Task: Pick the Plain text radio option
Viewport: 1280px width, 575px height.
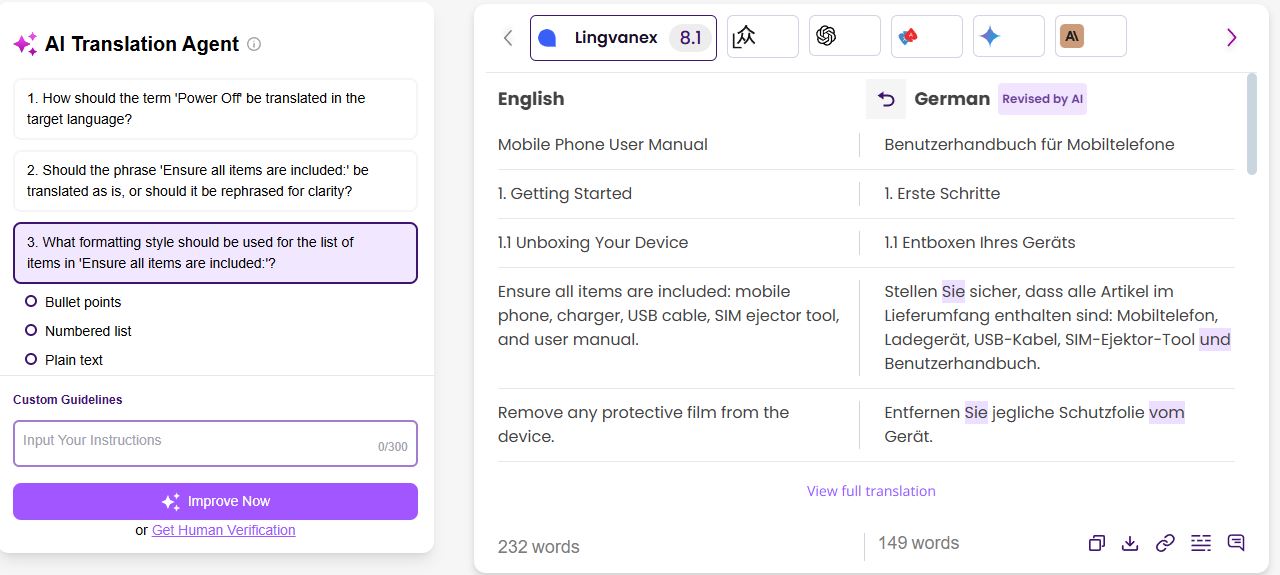Action: click(x=31, y=360)
